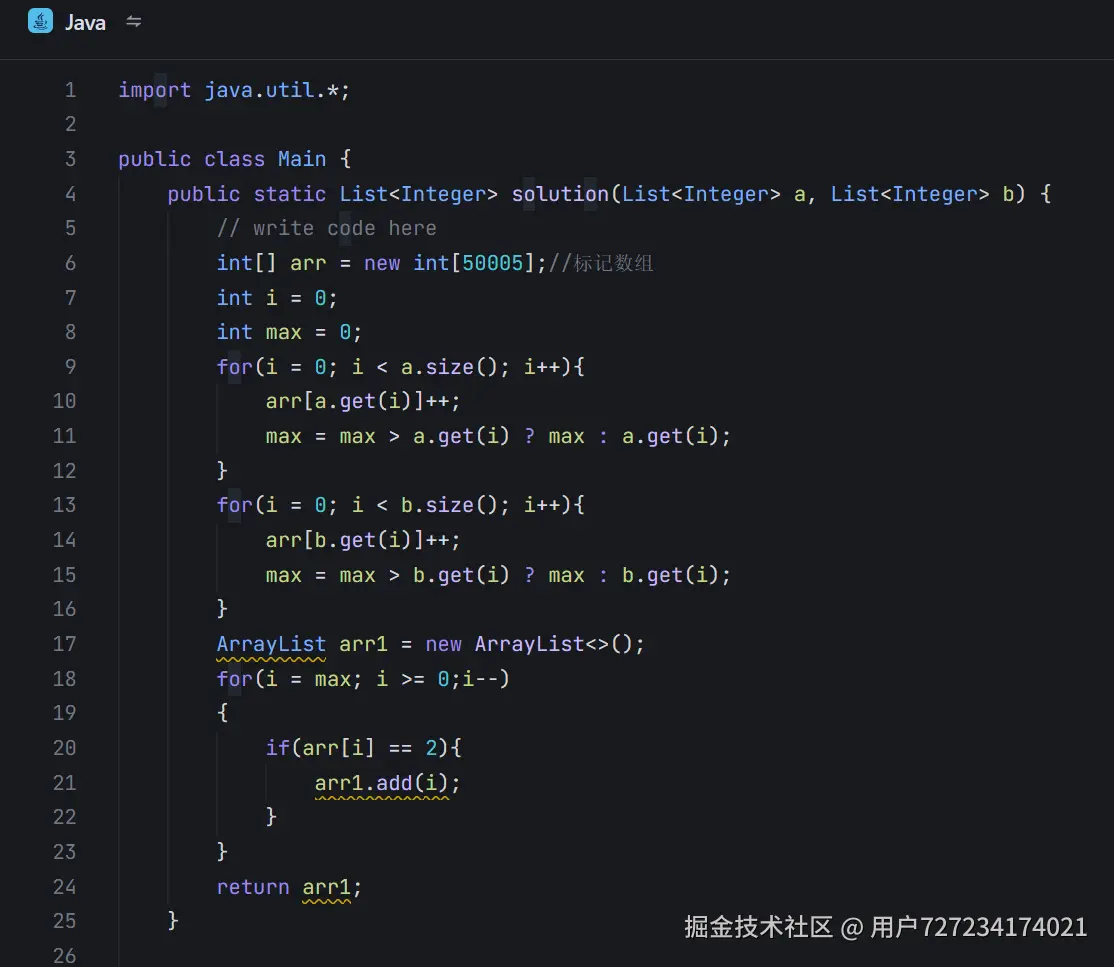Click 'if(arr[i] == 2){' condition
The image size is (1114, 967).
(364, 748)
